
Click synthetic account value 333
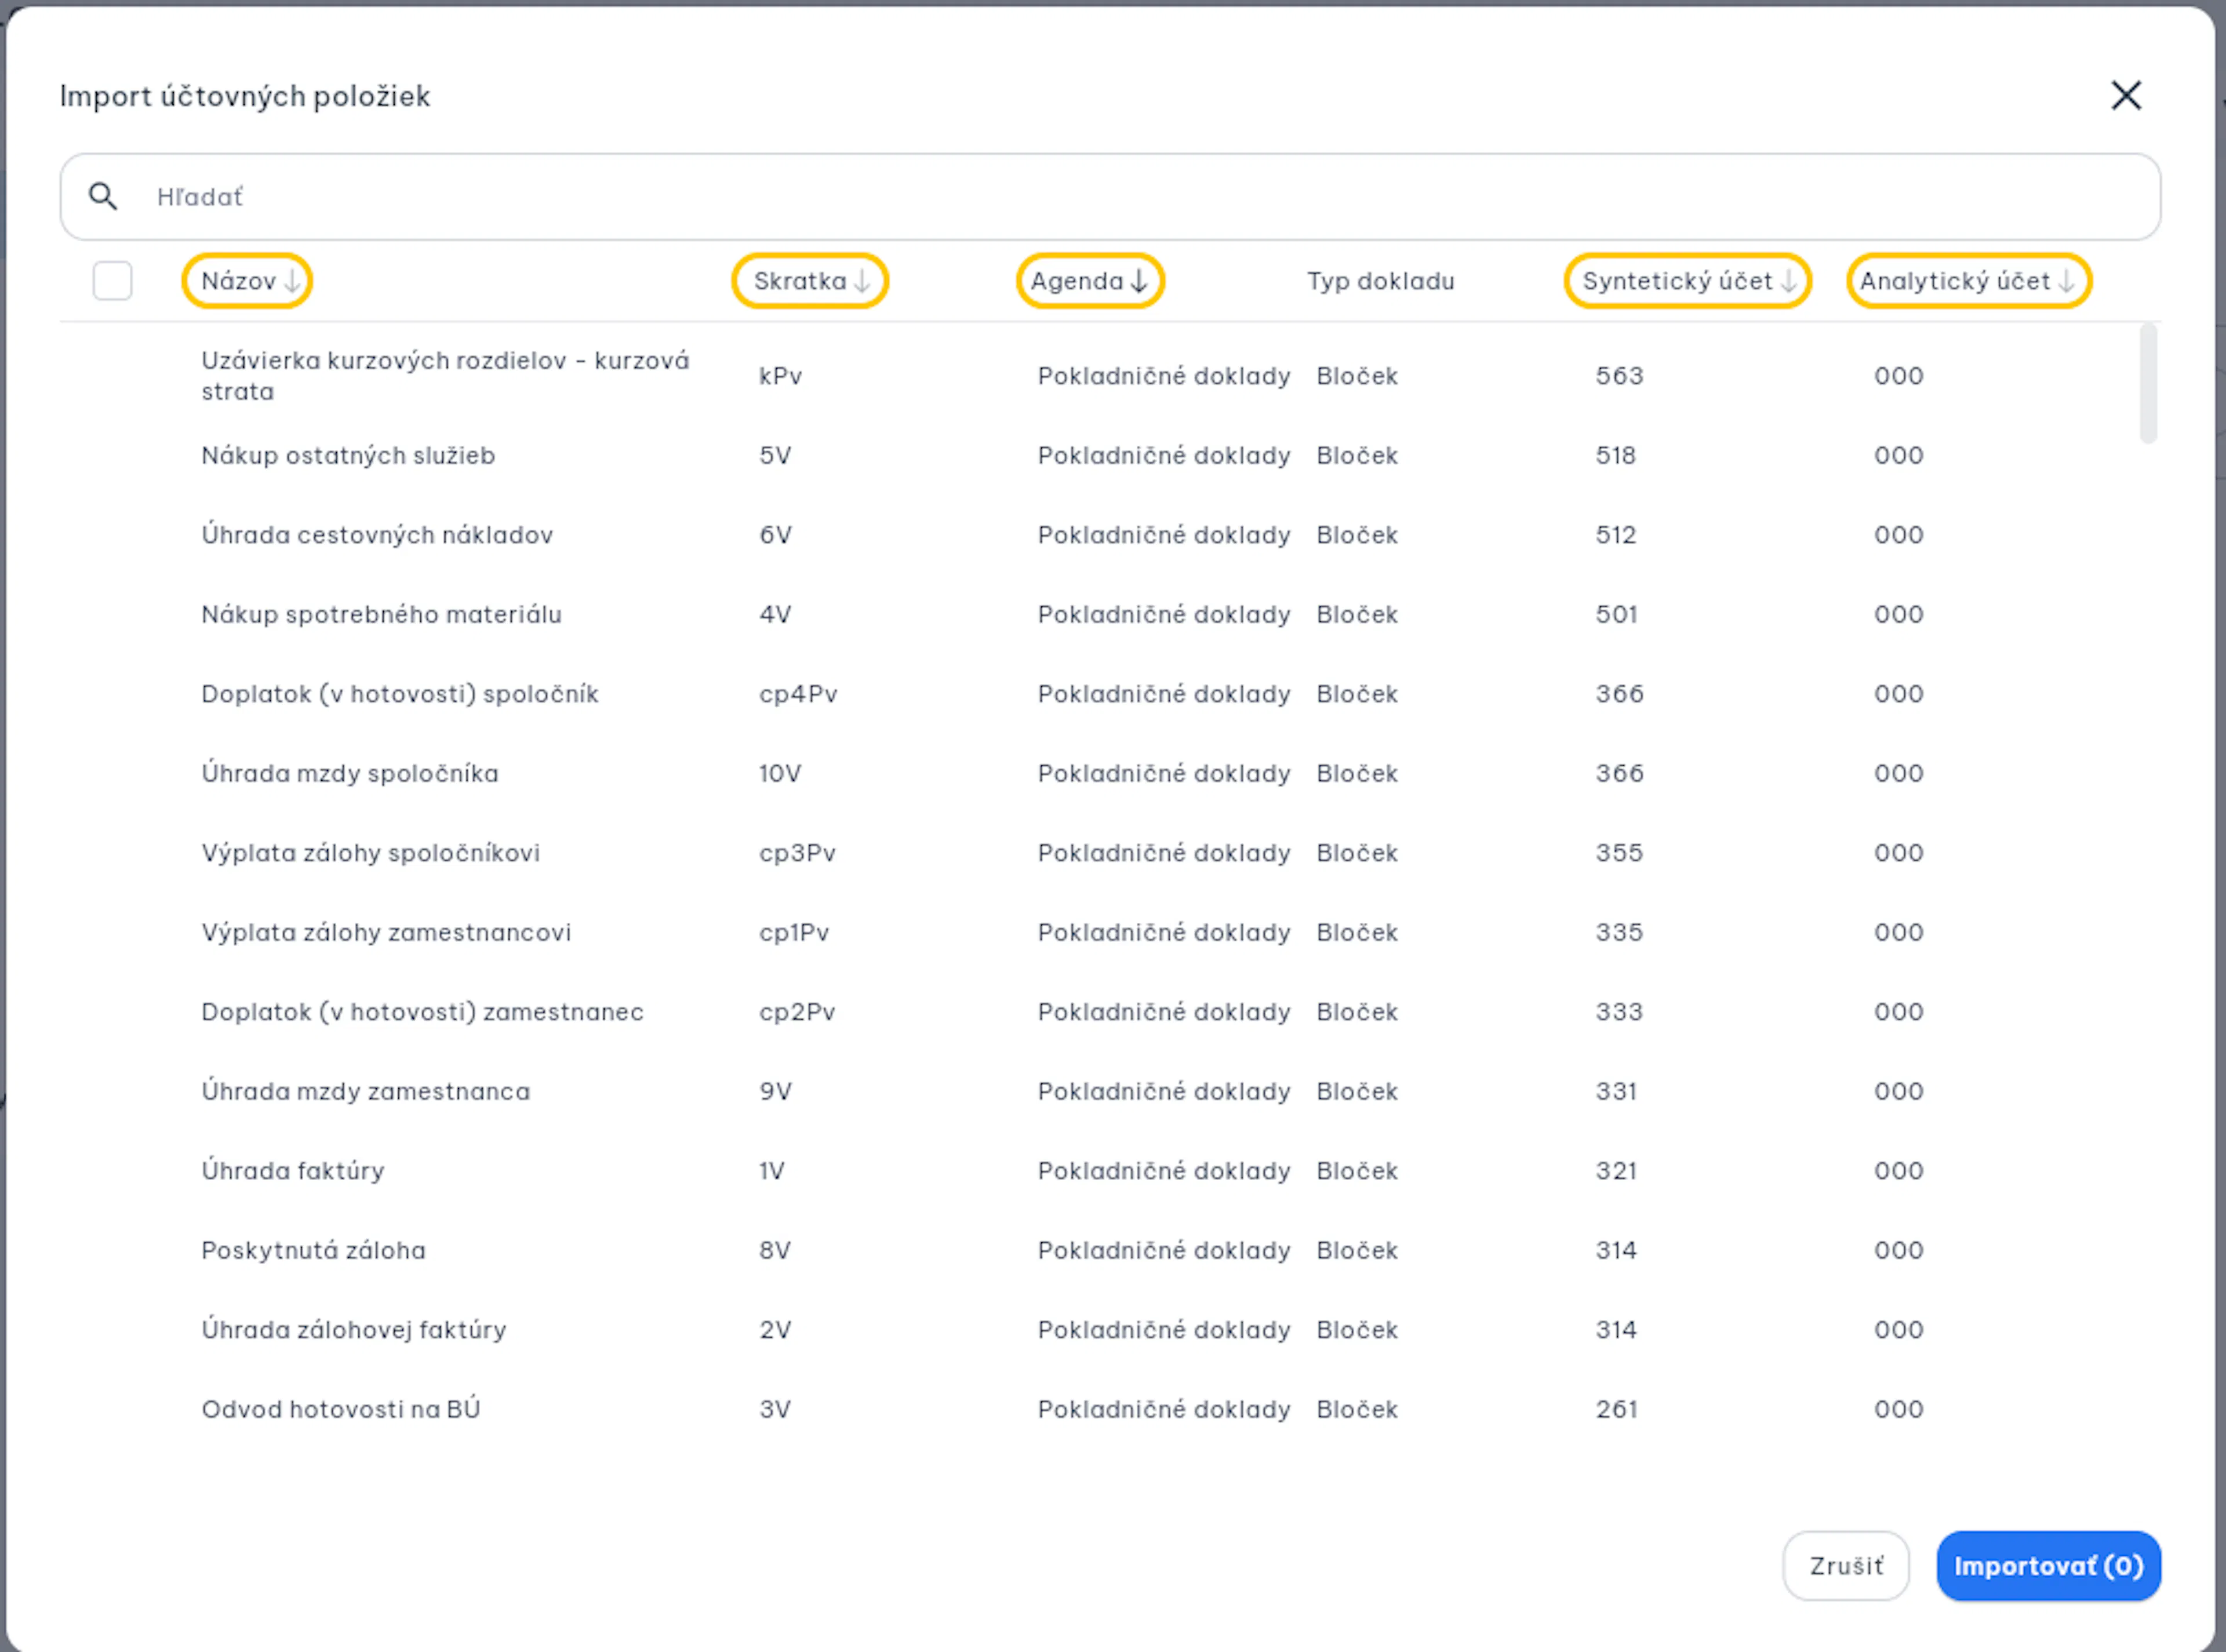click(1619, 1012)
